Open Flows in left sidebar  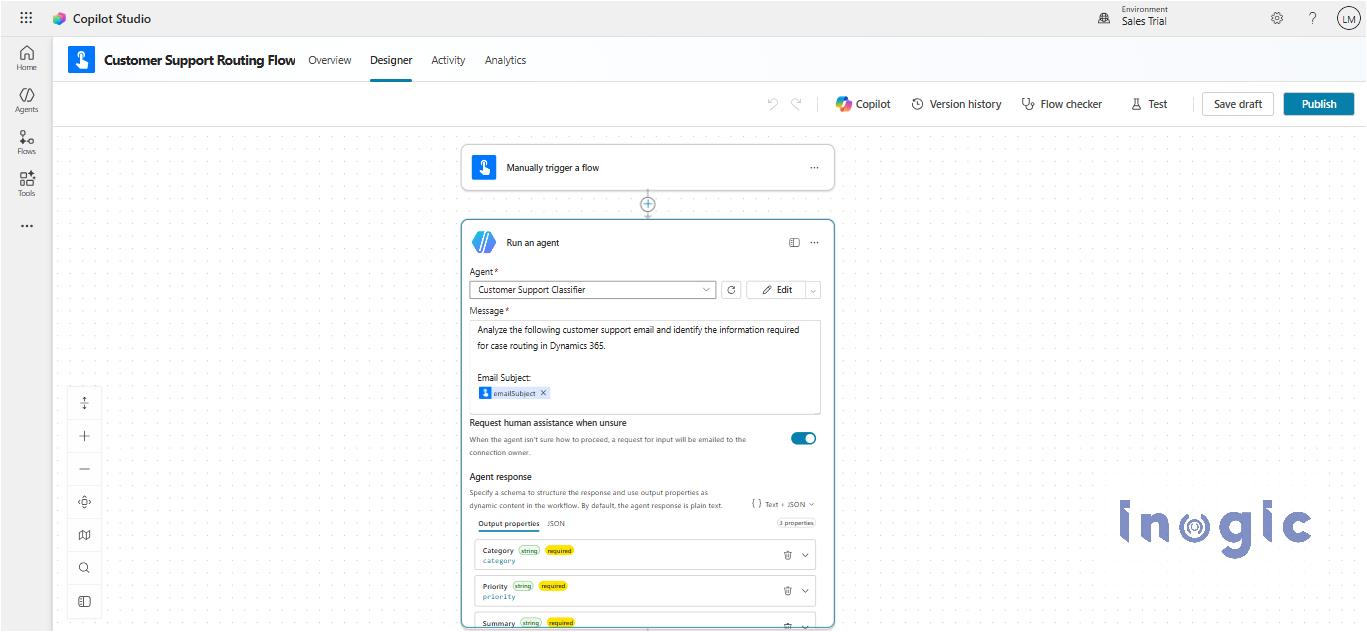pos(26,142)
